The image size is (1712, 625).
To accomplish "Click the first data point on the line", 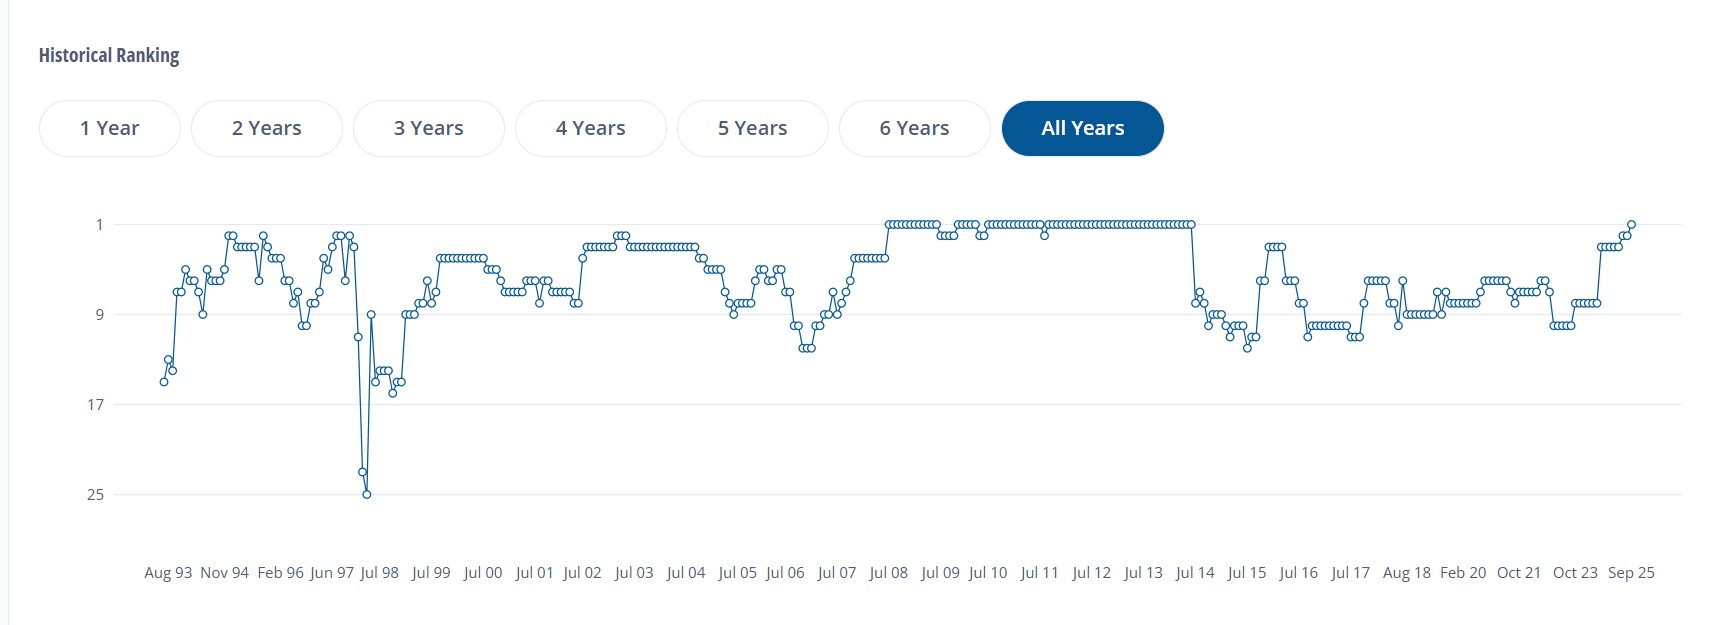I will 164,382.
